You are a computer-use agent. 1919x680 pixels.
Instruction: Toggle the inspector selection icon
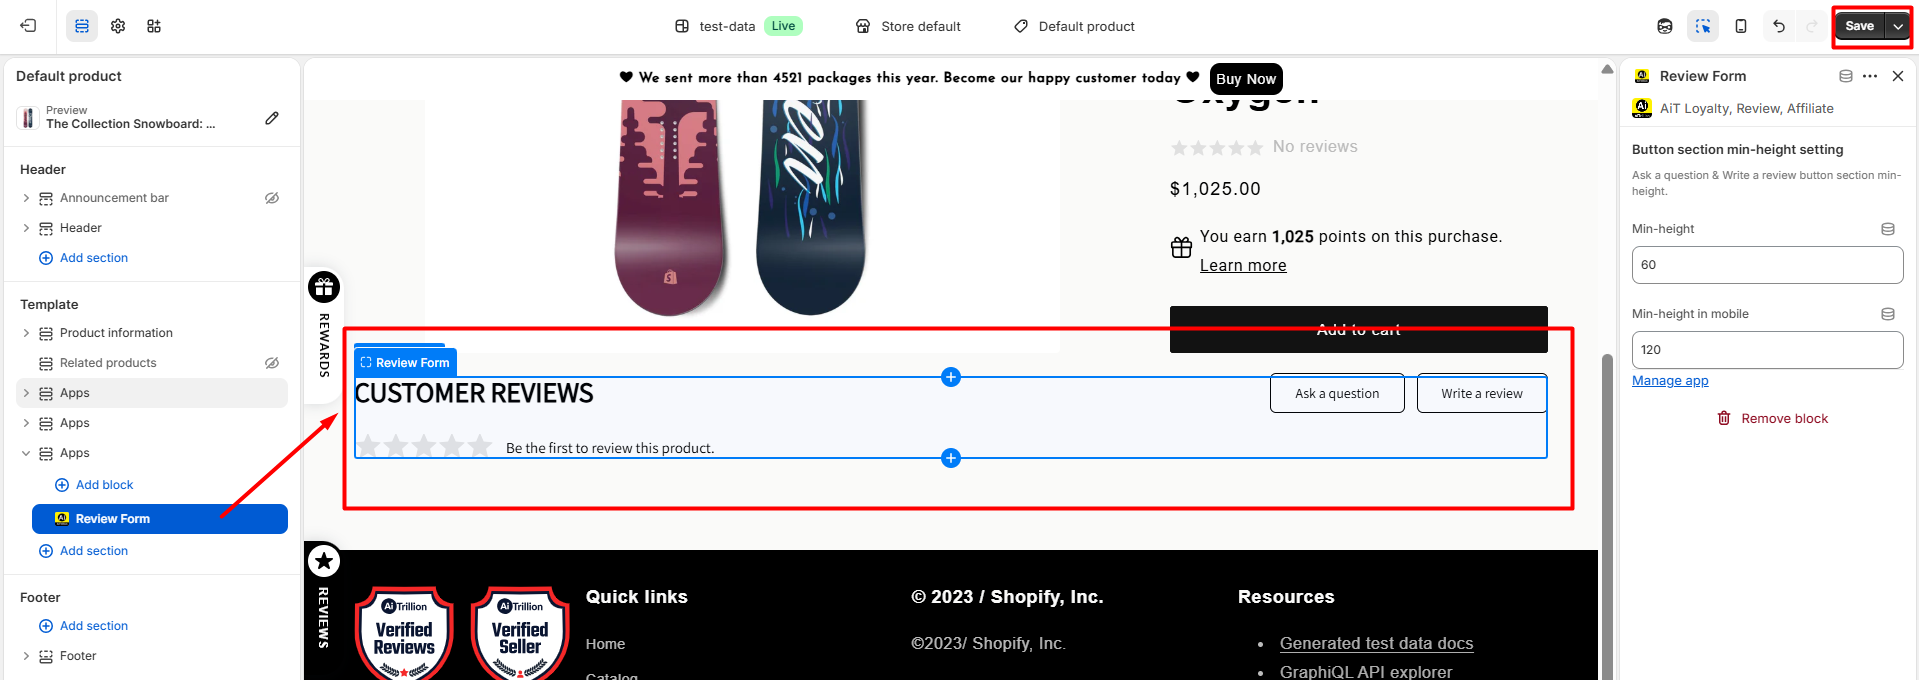[1703, 26]
